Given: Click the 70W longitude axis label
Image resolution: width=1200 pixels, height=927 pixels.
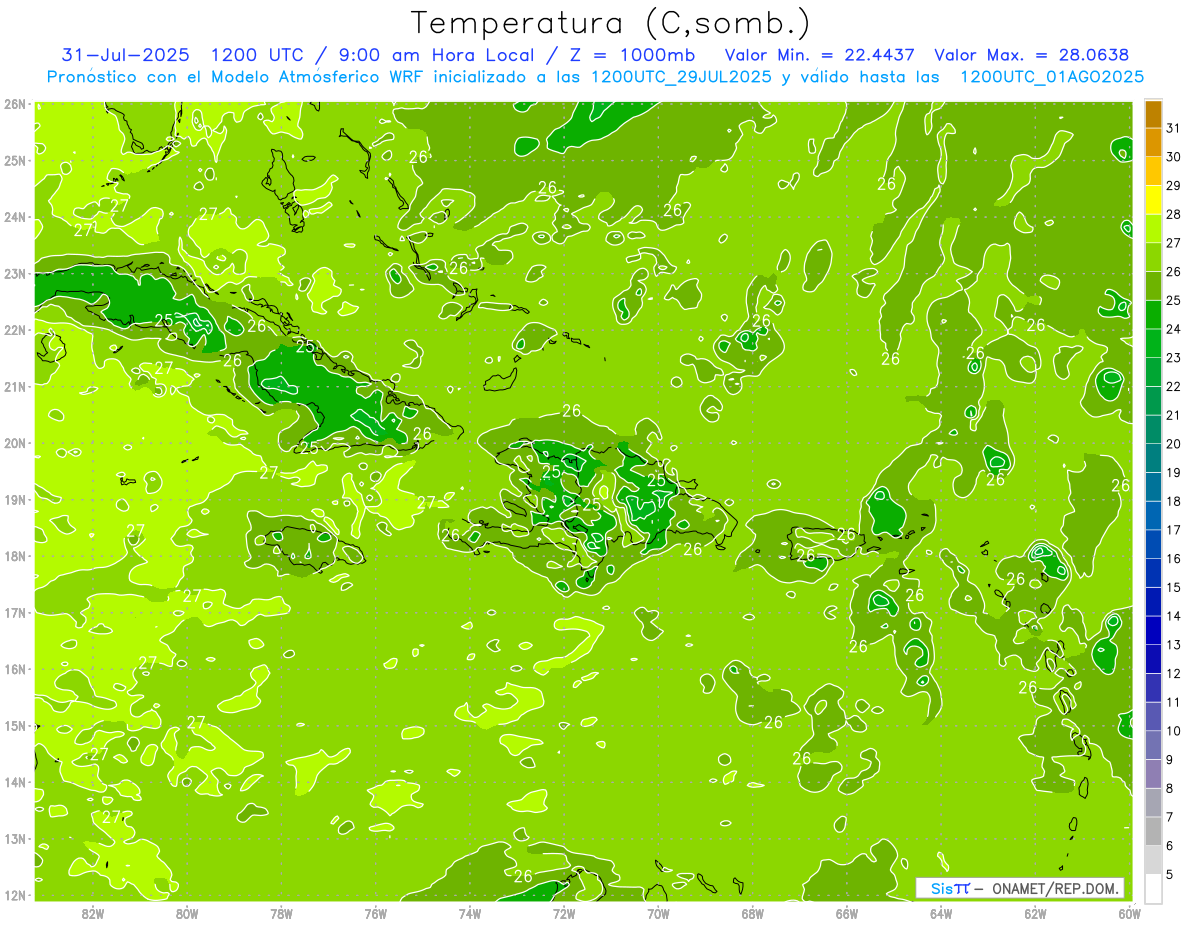Looking at the screenshot, I should [658, 913].
